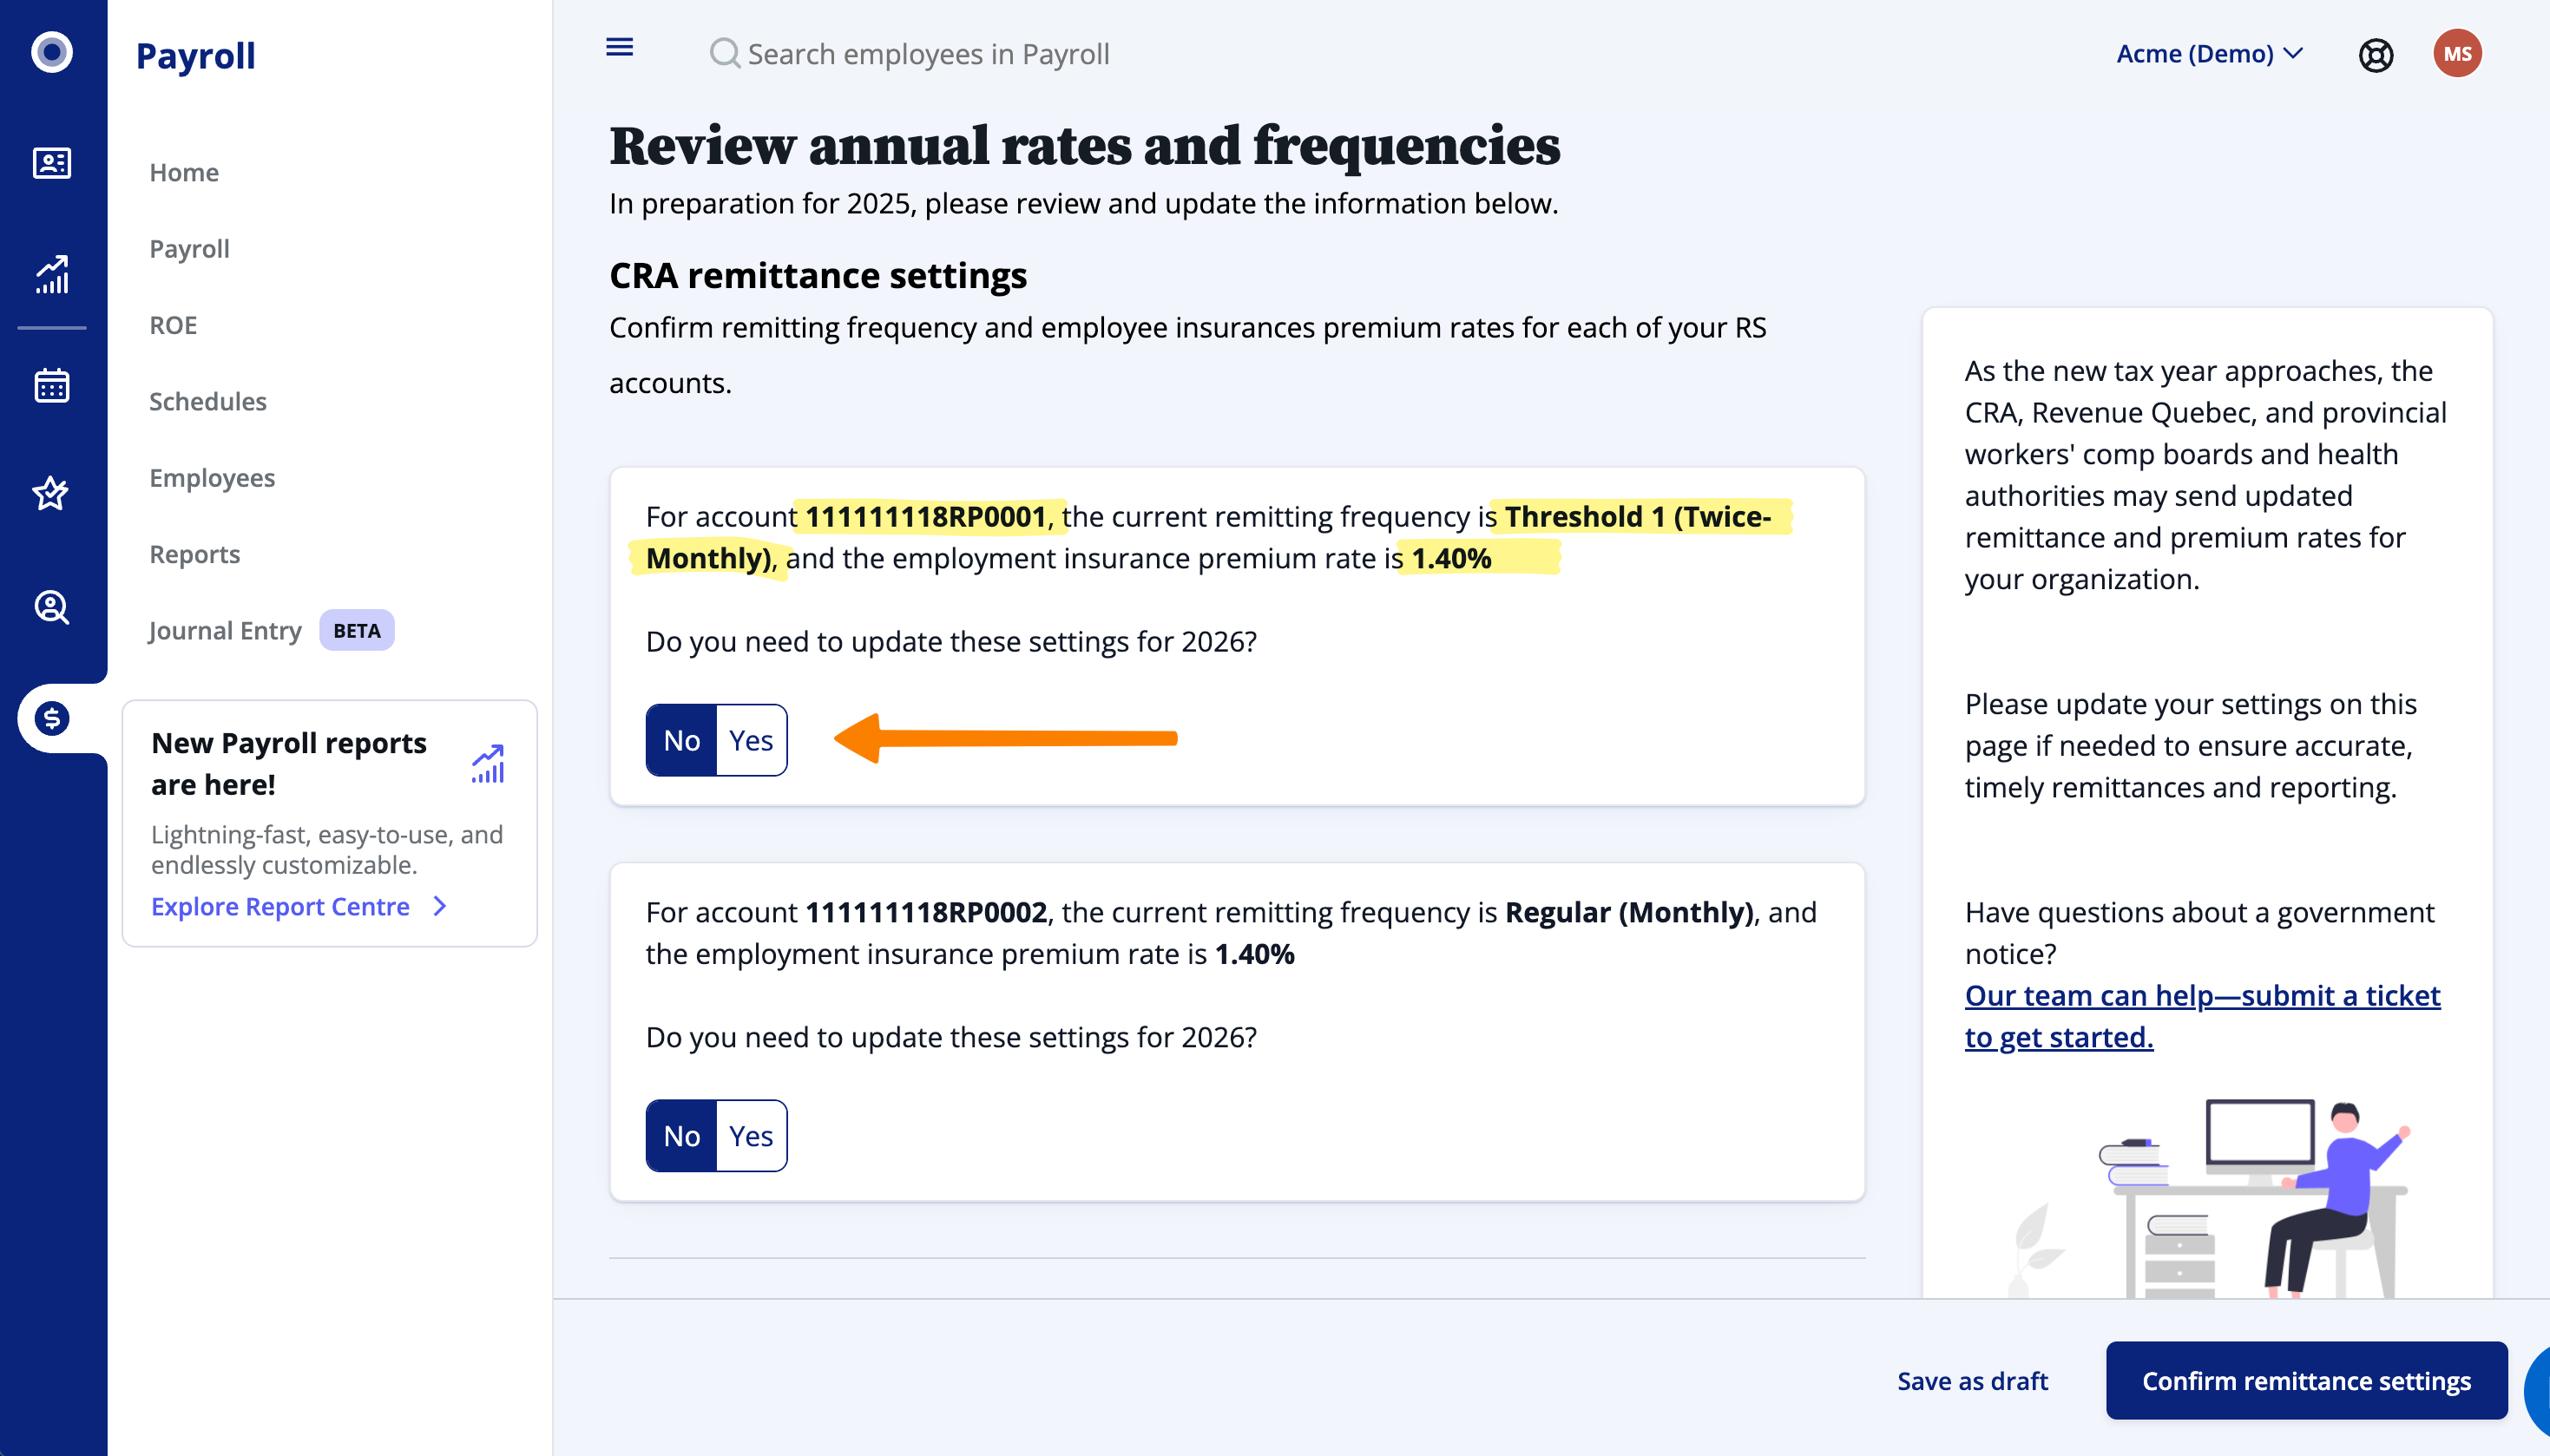2550x1456 pixels.
Task: Click the hamburger menu icon
Action: pos(619,47)
